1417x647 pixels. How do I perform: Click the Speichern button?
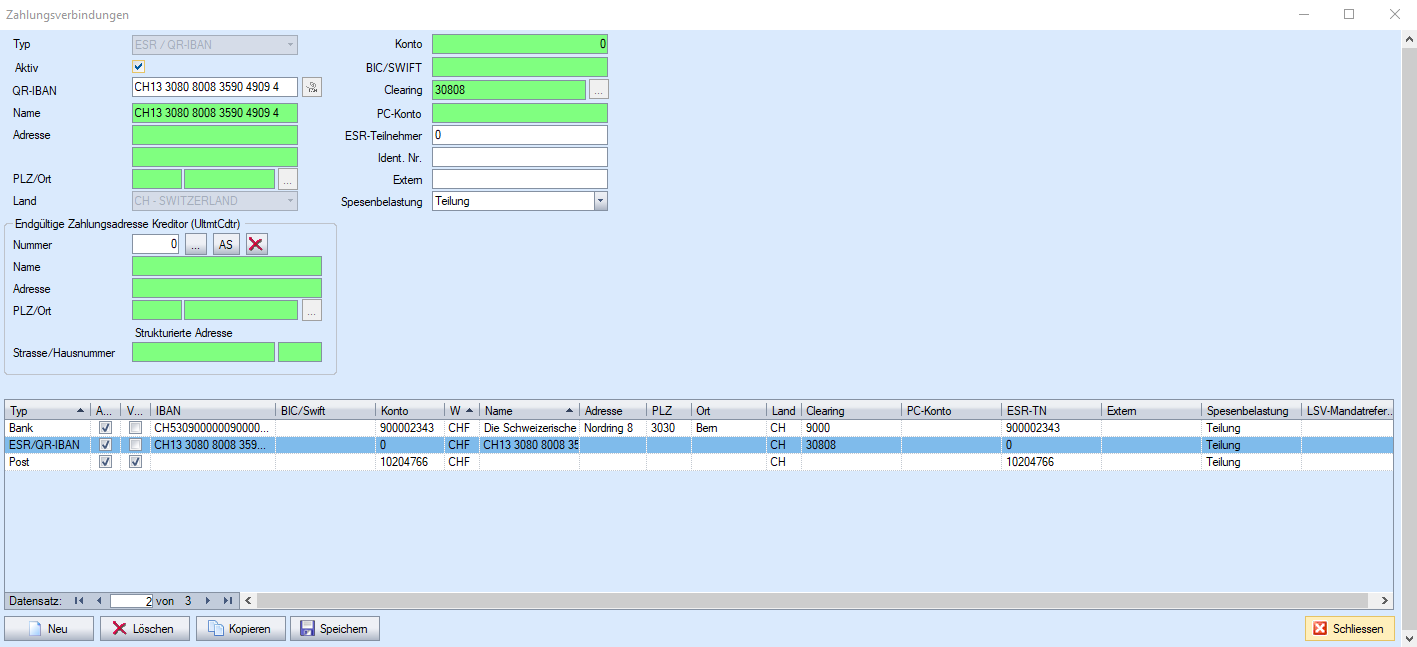click(x=335, y=629)
